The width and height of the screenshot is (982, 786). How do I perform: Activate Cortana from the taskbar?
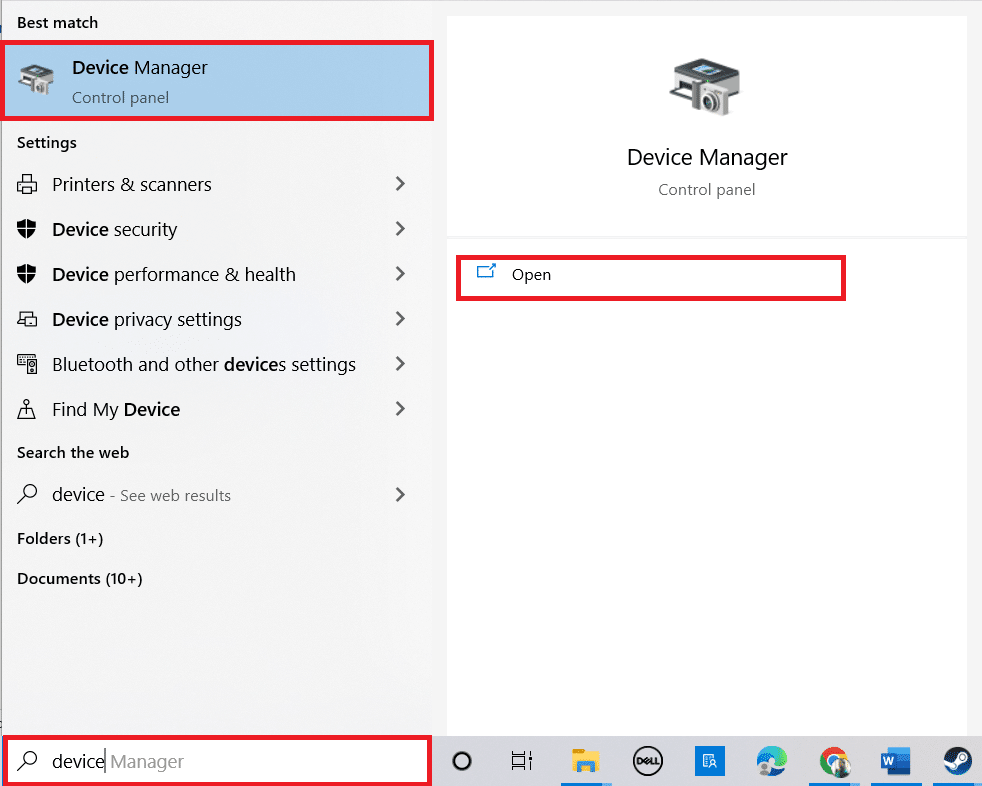pos(462,761)
